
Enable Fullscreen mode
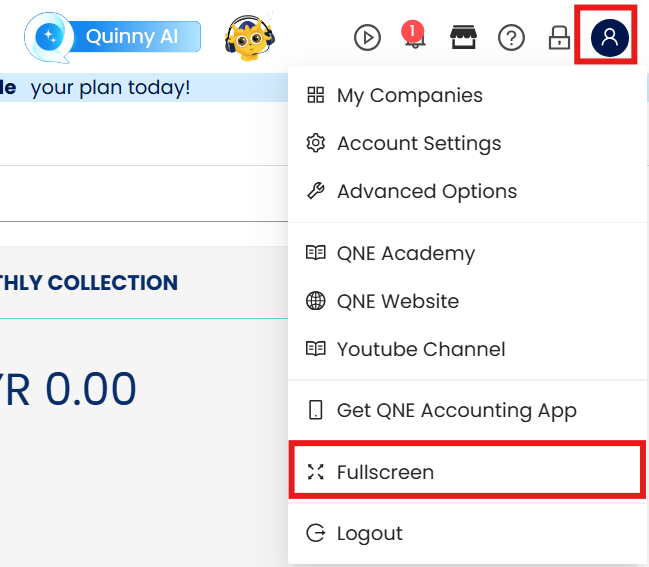point(385,472)
